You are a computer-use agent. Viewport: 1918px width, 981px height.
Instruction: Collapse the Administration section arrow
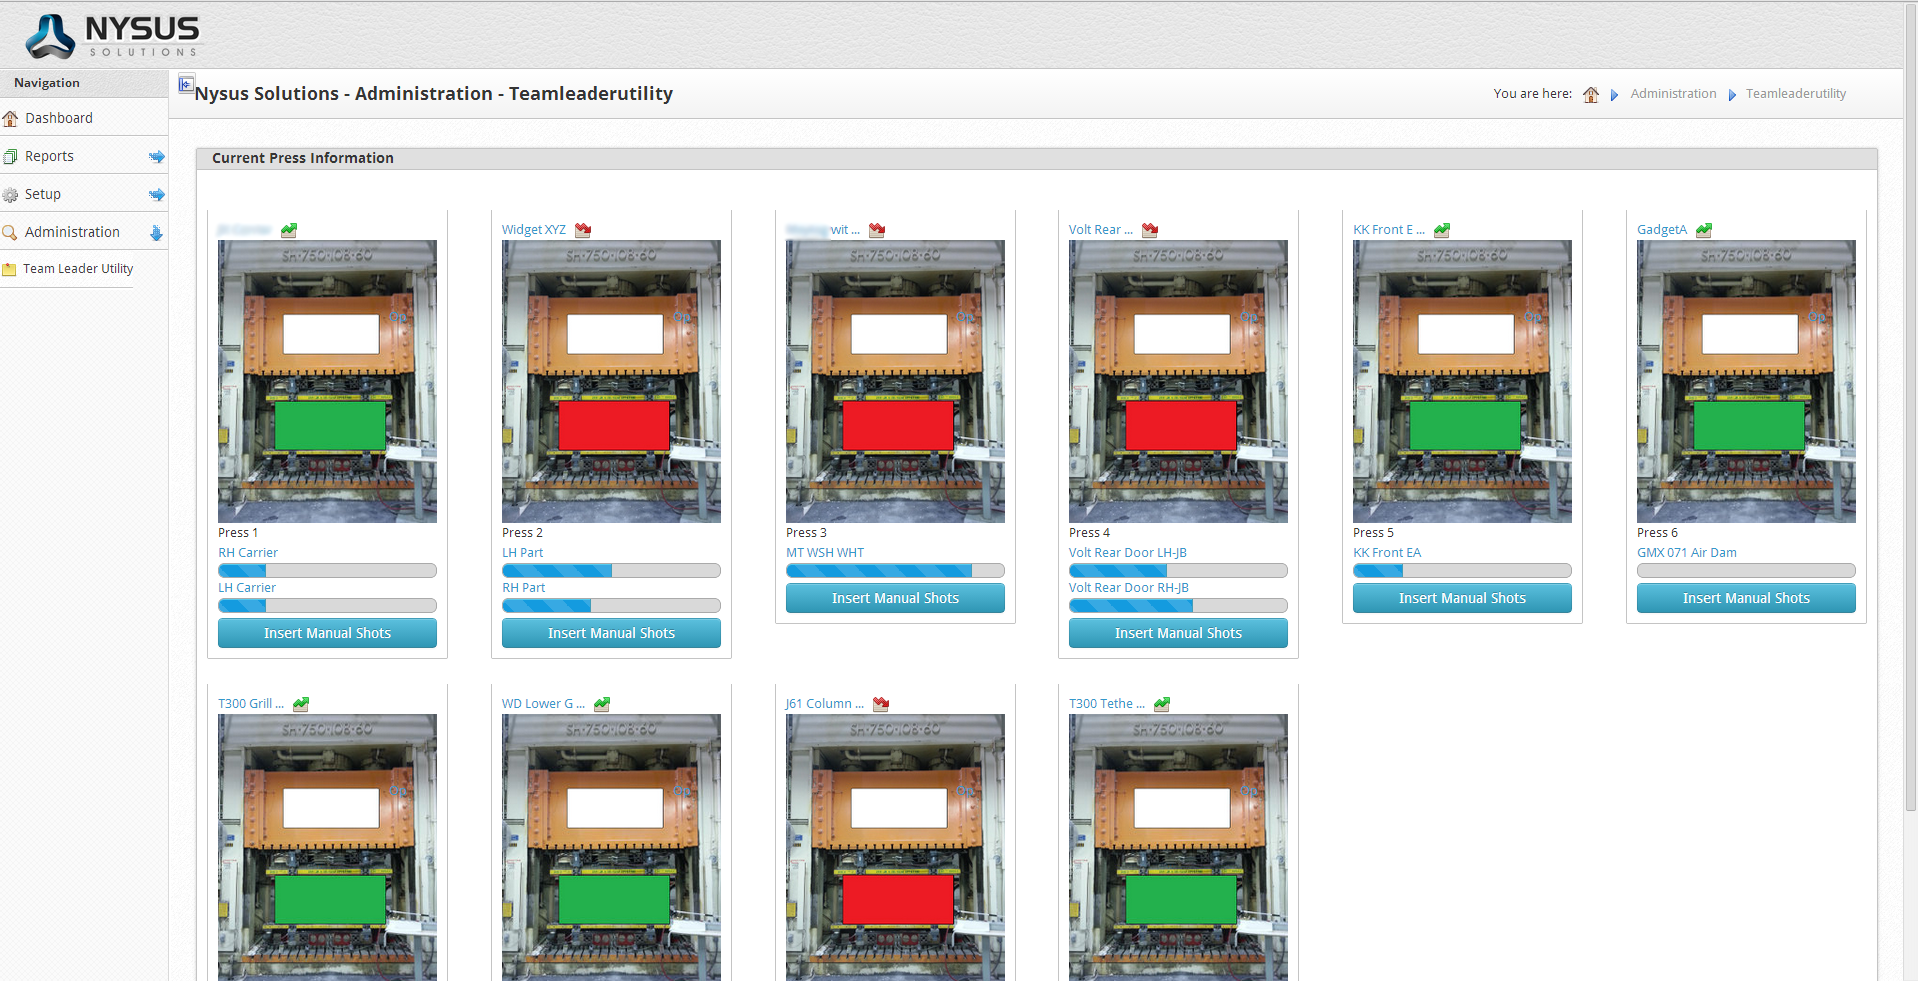tap(156, 233)
